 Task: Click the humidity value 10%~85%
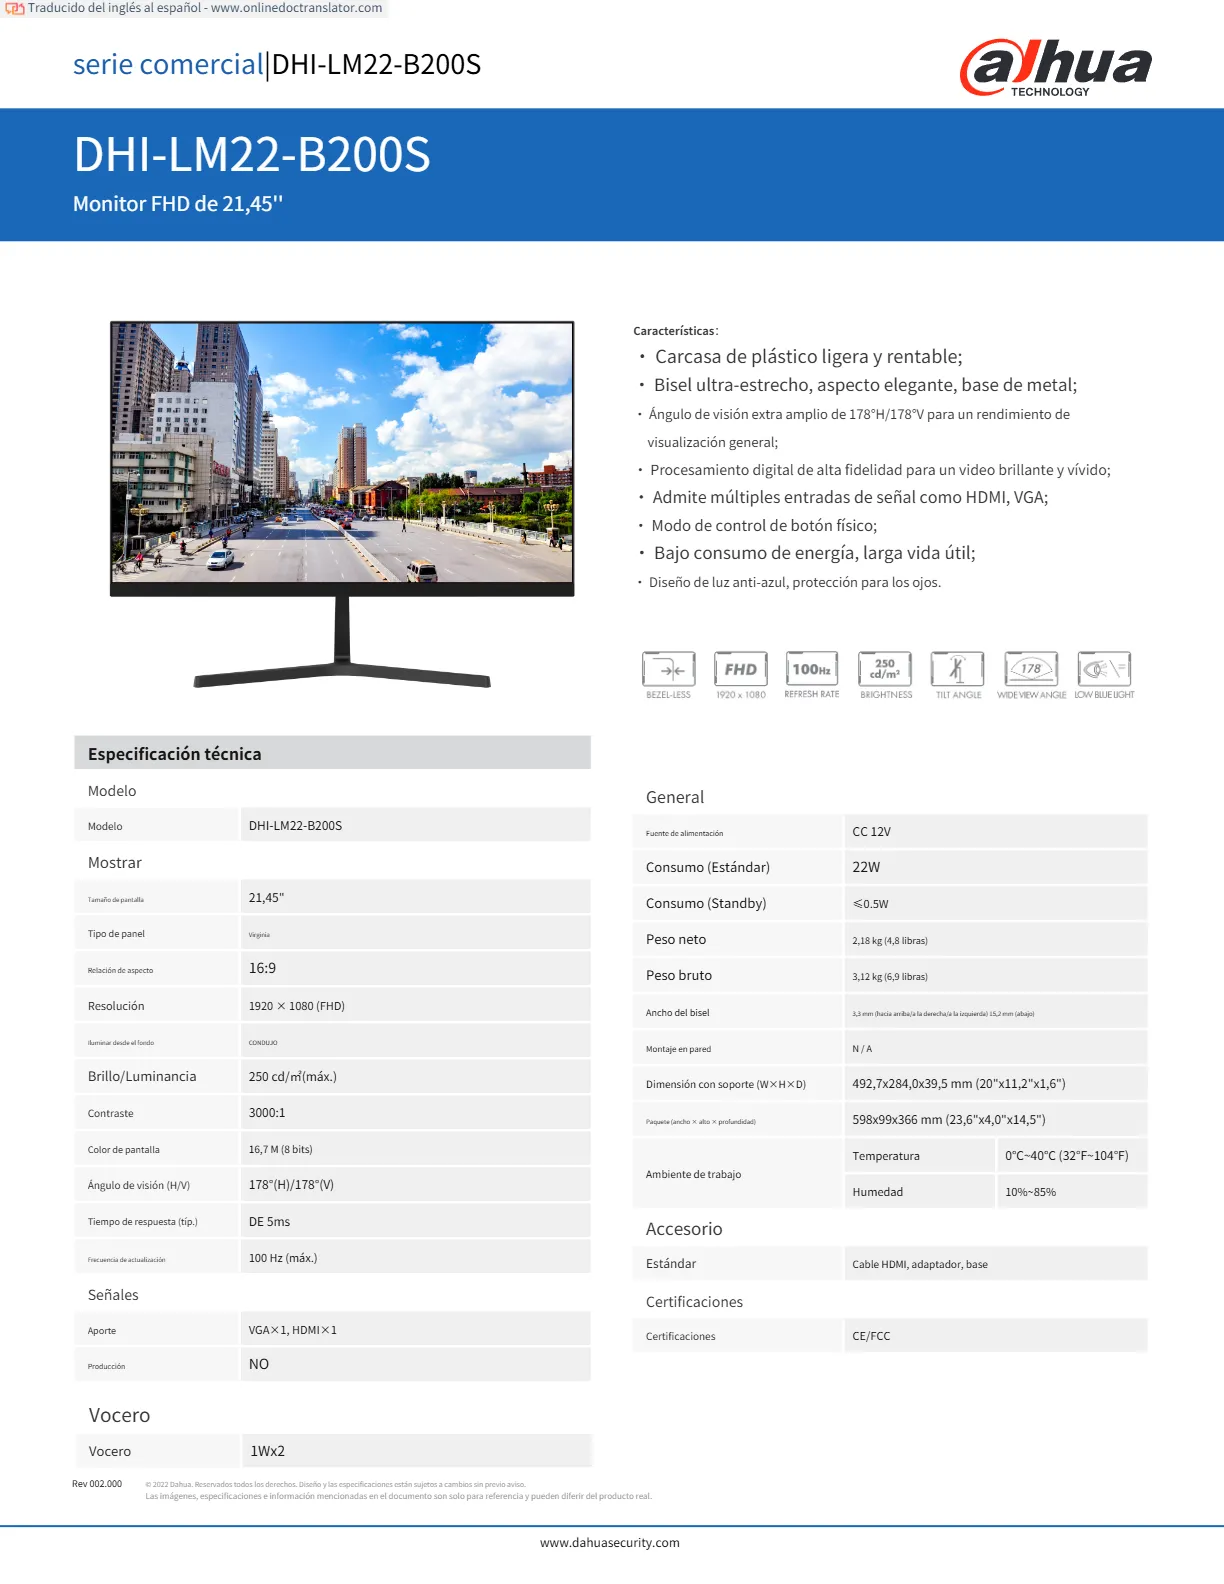1072,1191
